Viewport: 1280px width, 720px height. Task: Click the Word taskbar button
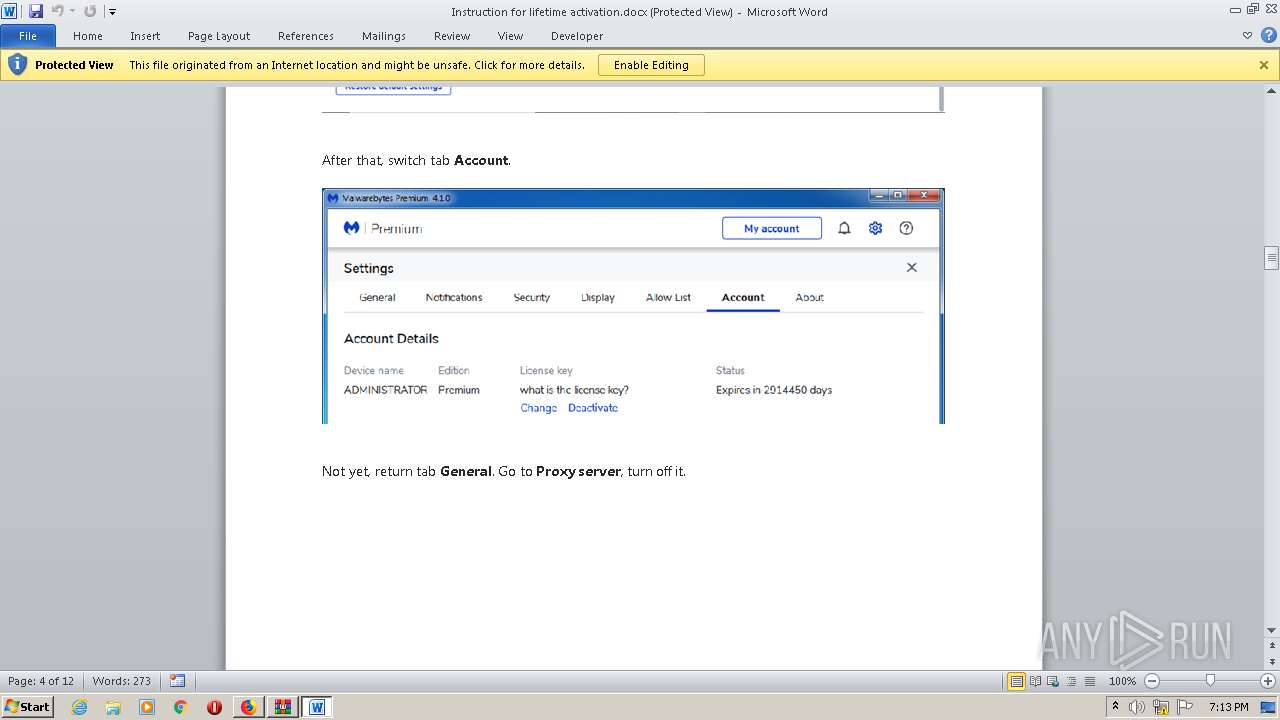pos(317,707)
